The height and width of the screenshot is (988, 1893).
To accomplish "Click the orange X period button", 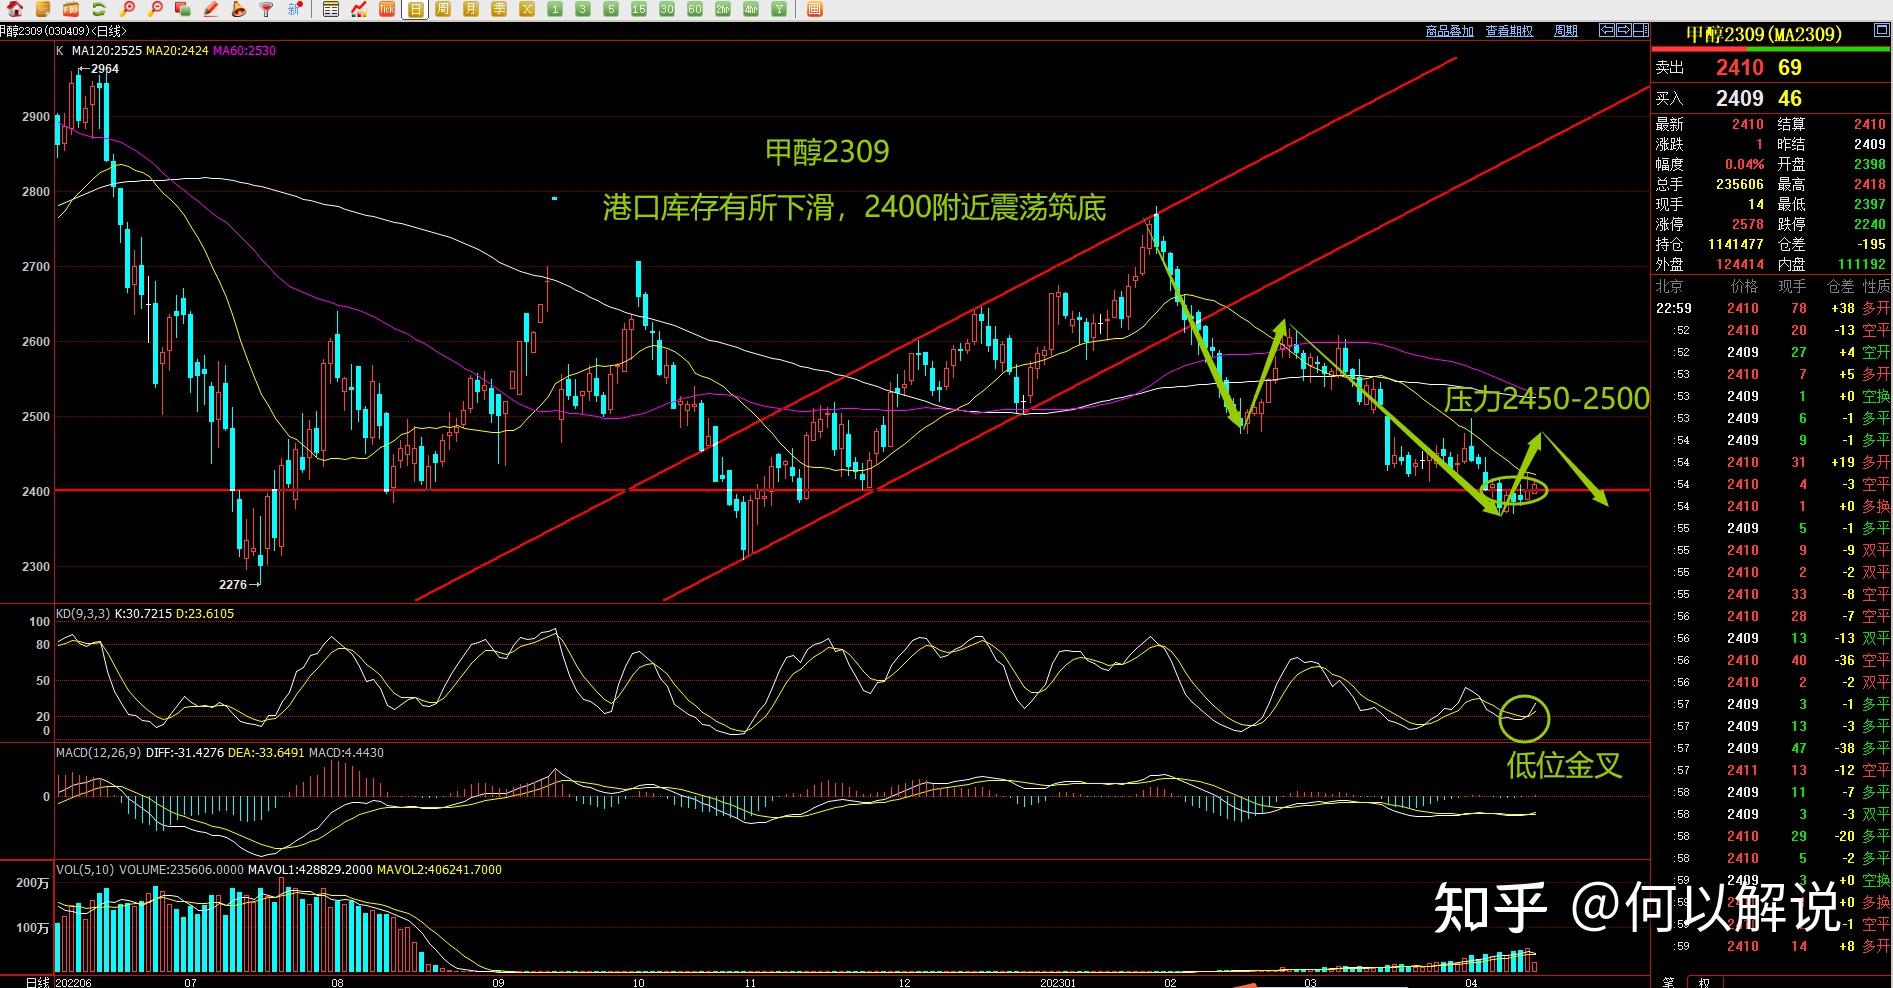I will point(527,9).
